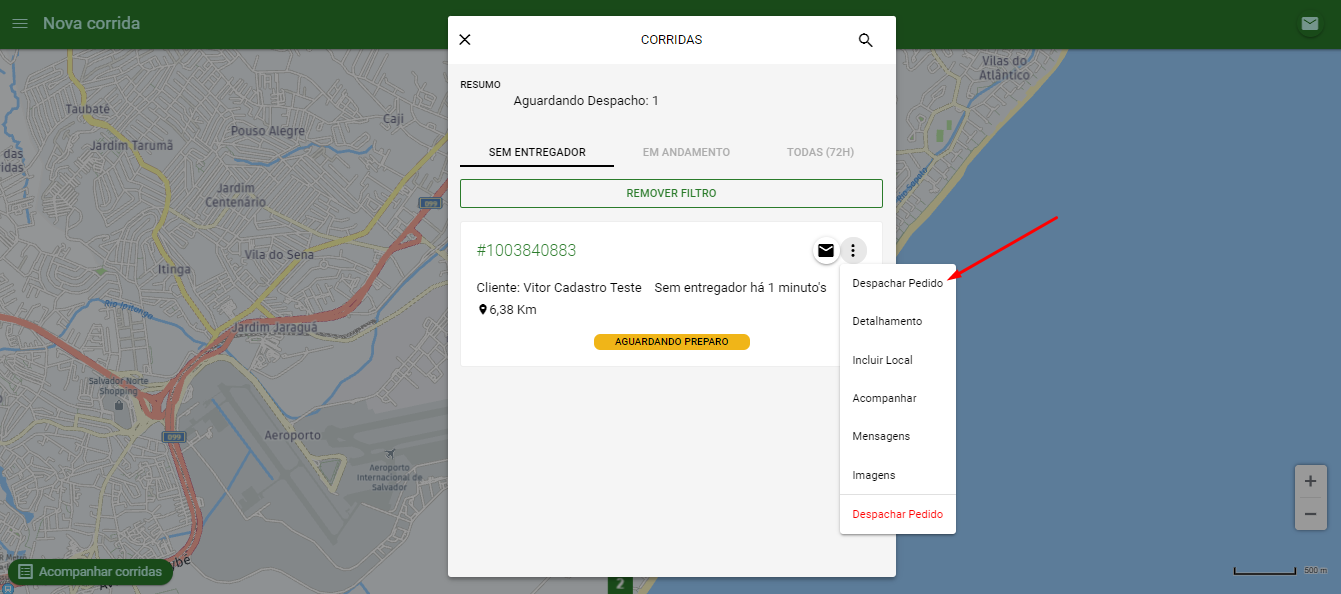This screenshot has height=594, width=1341.
Task: Switch to the SEM ENTREGADOR tab
Action: (537, 153)
